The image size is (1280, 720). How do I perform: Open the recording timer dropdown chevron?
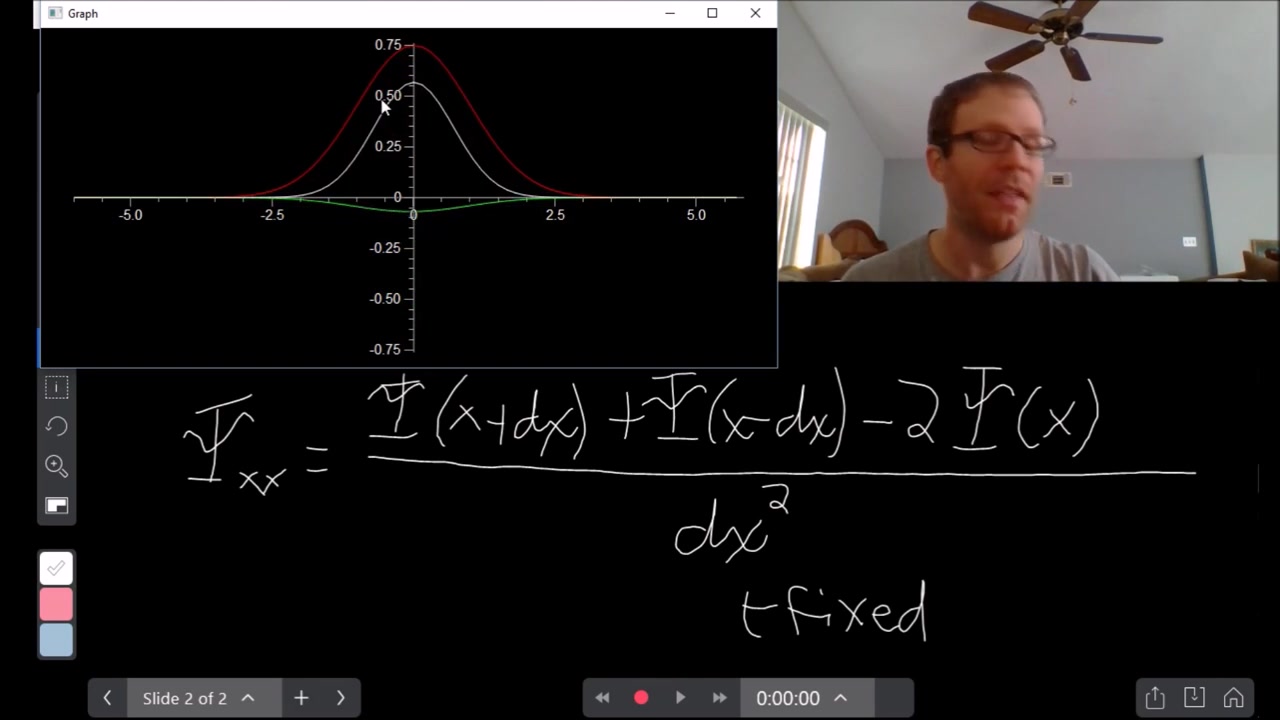(x=840, y=697)
